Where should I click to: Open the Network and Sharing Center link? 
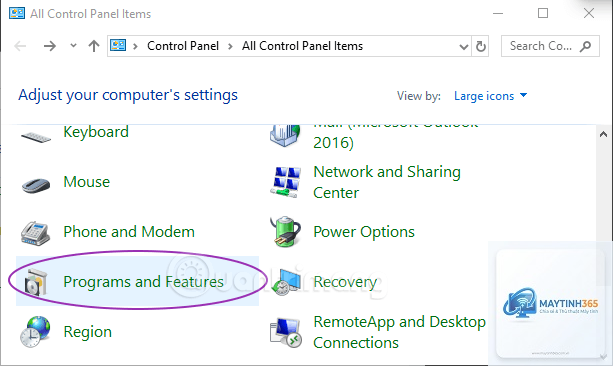coord(387,182)
